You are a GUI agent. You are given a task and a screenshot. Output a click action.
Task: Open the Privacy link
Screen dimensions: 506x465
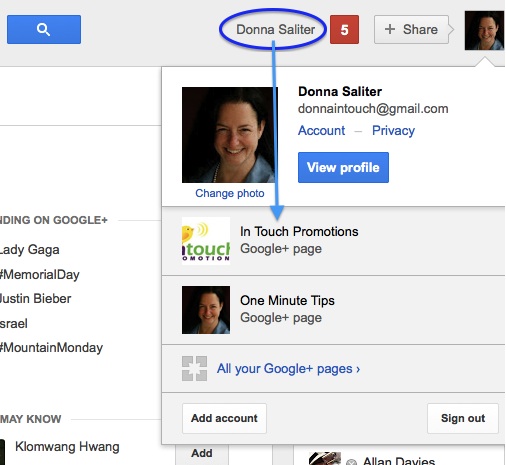[393, 130]
